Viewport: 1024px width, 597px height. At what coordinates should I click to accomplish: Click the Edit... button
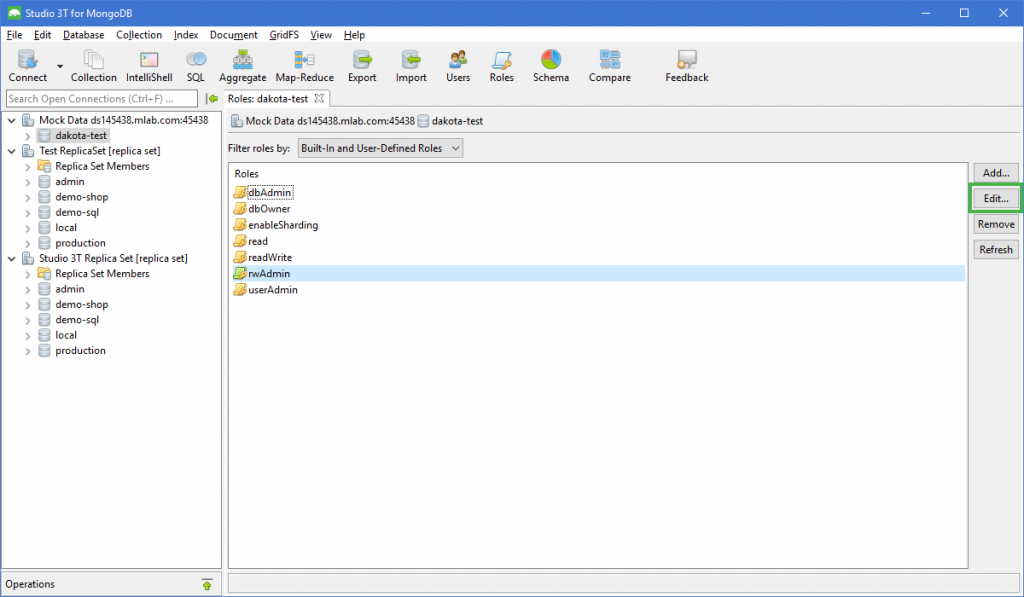(996, 199)
